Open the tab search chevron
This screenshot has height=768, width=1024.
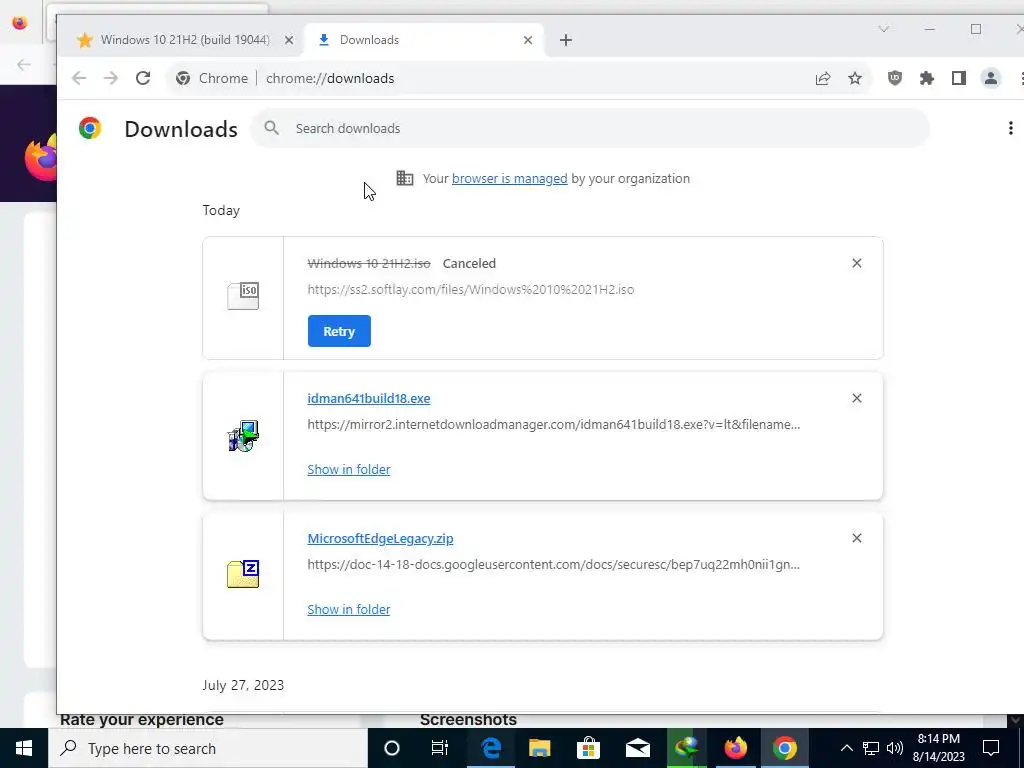[x=884, y=29]
